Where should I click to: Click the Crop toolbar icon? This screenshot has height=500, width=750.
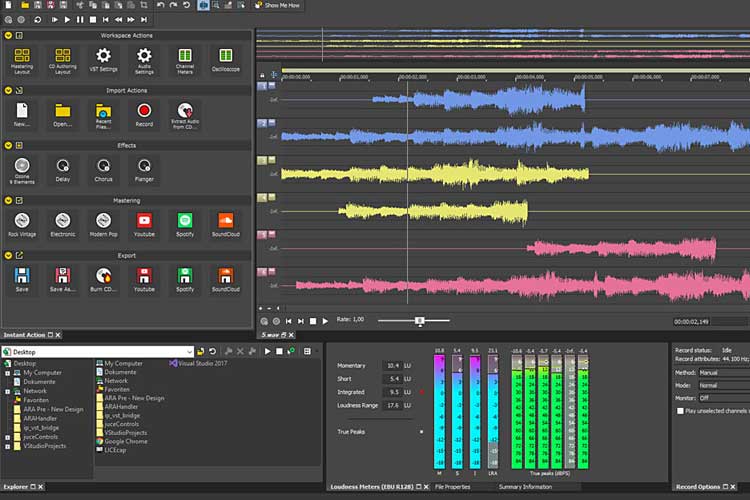point(144,5)
